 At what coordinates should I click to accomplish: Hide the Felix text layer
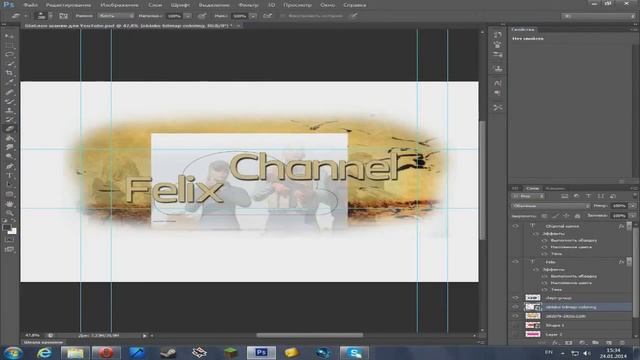pyautogui.click(x=516, y=262)
